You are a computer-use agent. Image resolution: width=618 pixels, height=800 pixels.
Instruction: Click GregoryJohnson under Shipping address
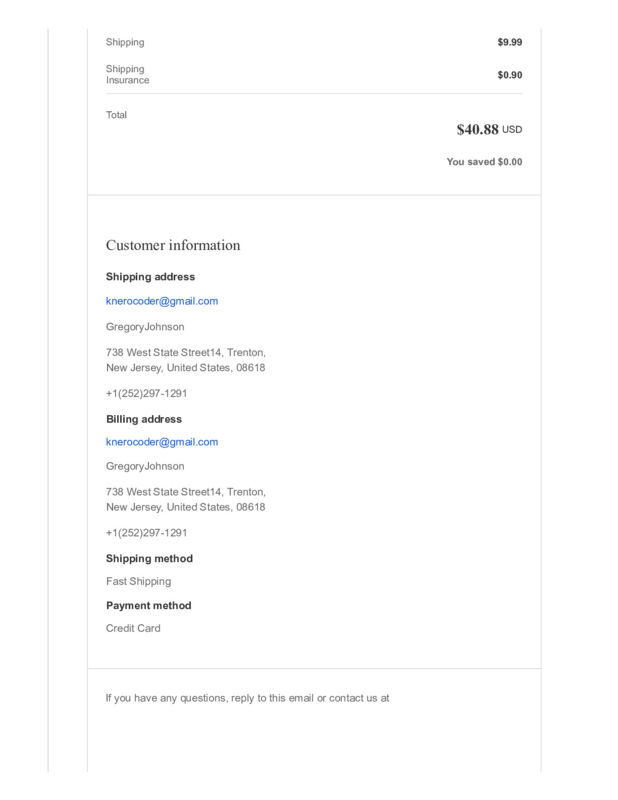145,327
